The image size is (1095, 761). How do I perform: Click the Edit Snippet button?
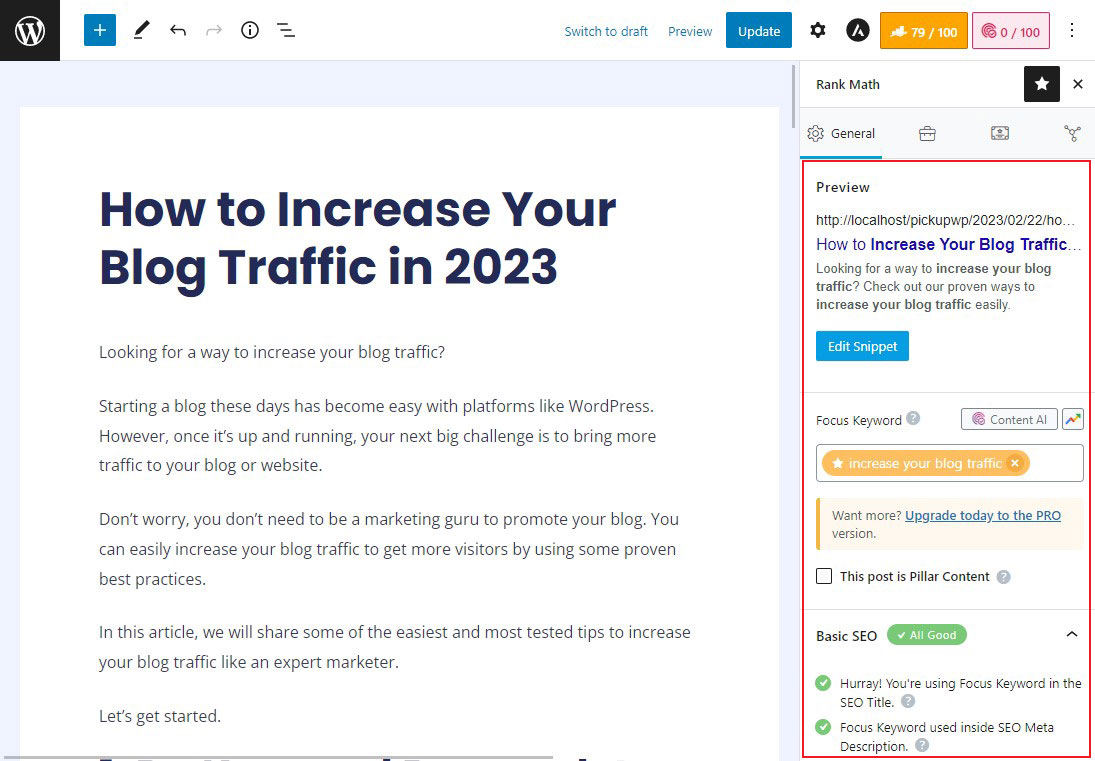(862, 346)
